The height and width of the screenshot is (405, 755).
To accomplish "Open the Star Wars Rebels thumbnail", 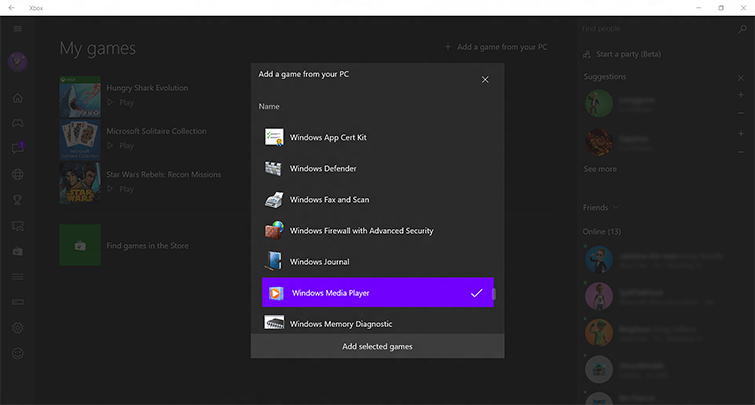I will (x=80, y=183).
